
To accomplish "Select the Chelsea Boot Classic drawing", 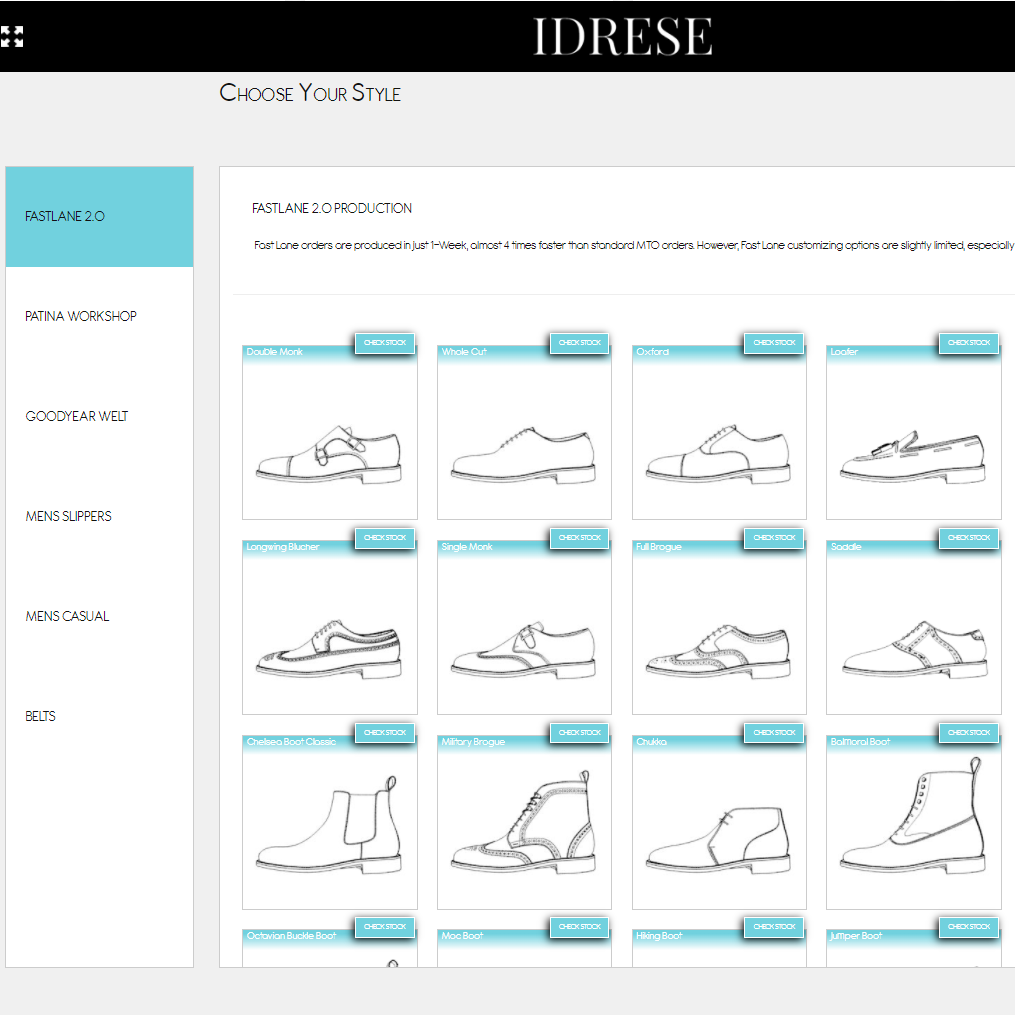I will (x=329, y=825).
